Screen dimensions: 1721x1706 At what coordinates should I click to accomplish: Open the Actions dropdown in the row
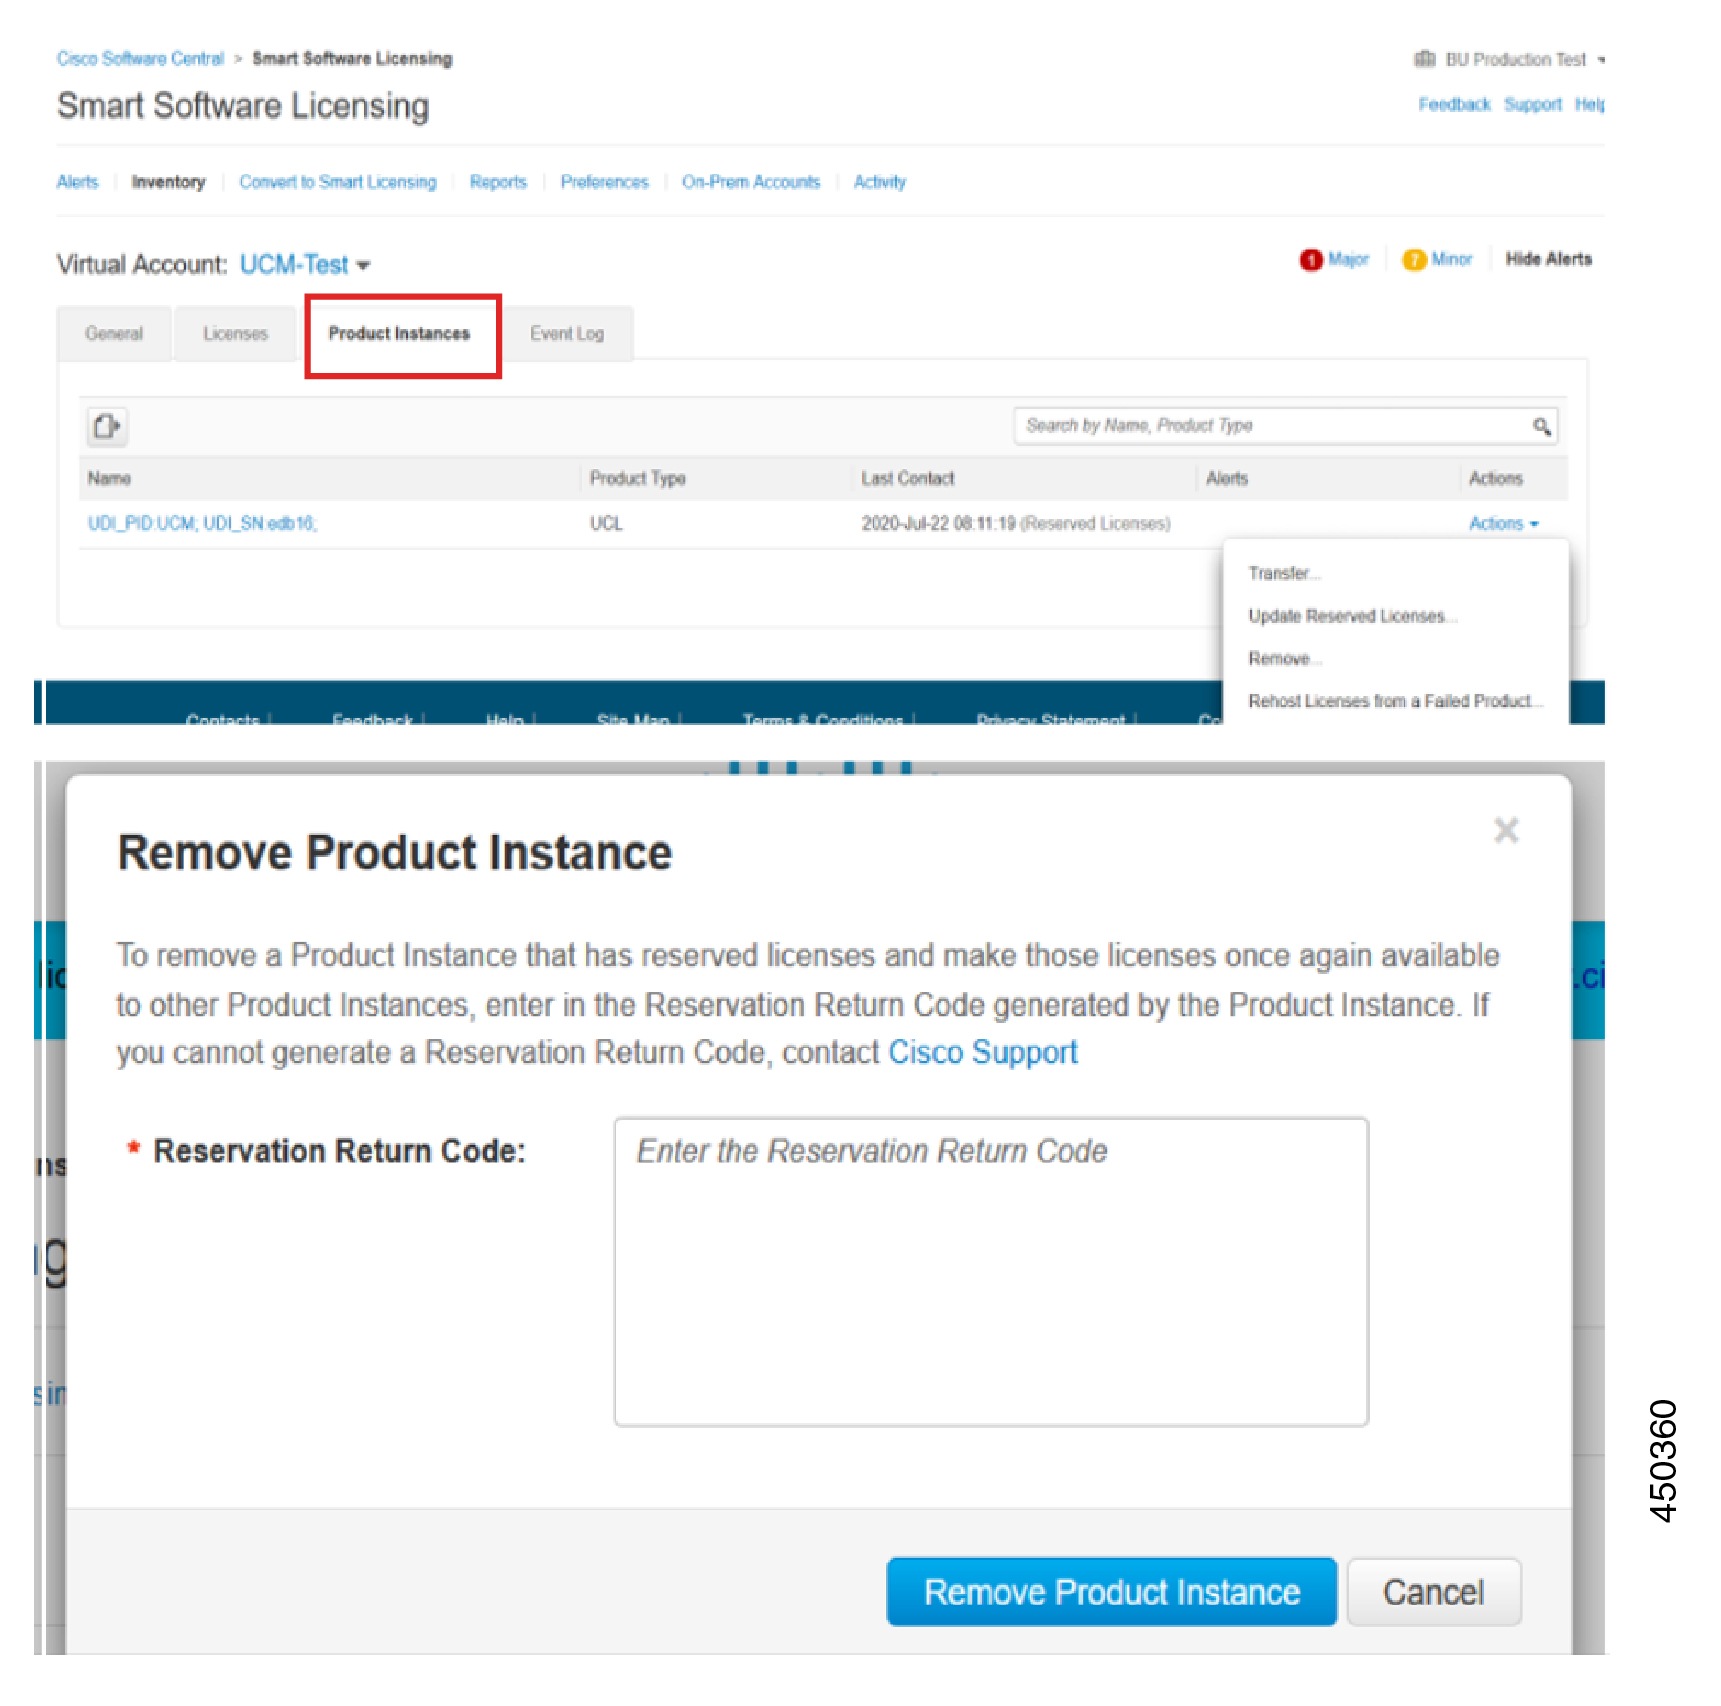[1503, 523]
